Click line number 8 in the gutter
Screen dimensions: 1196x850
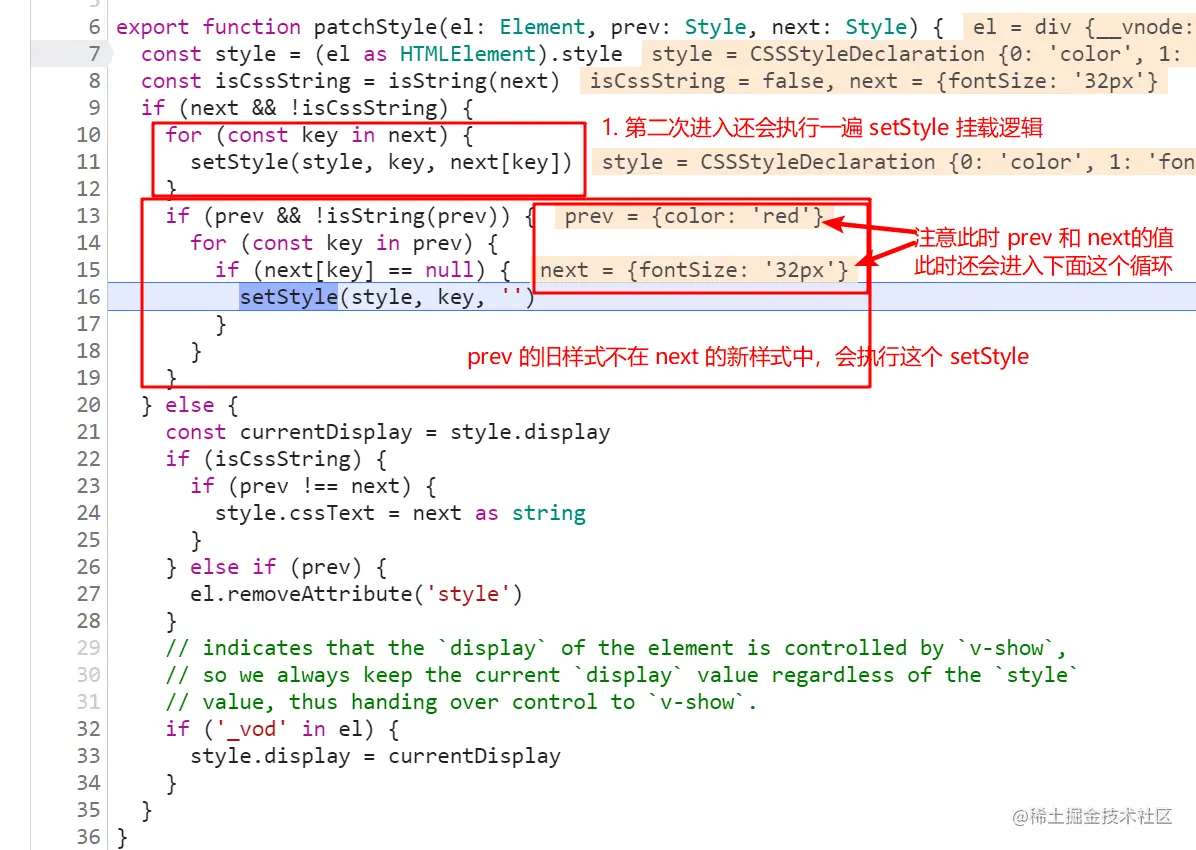94,81
